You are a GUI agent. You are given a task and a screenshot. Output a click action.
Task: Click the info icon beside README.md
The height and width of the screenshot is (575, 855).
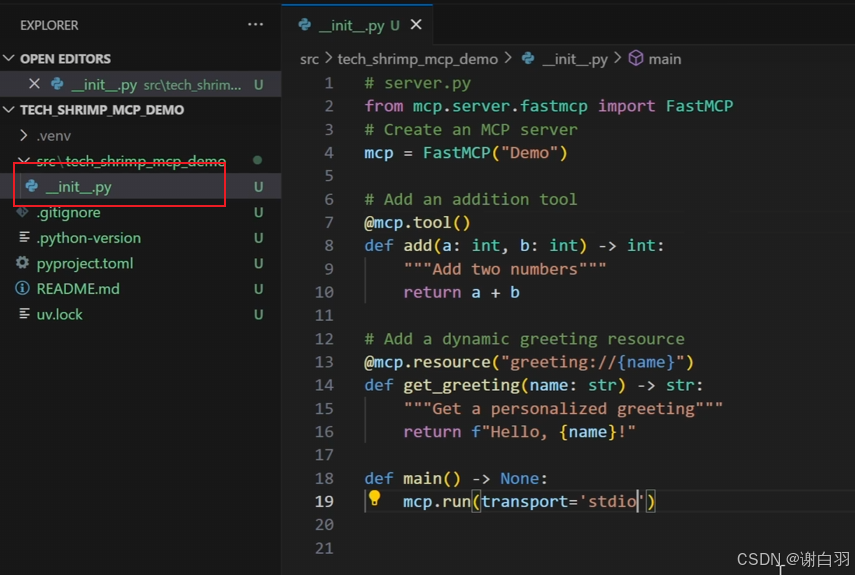tap(22, 288)
